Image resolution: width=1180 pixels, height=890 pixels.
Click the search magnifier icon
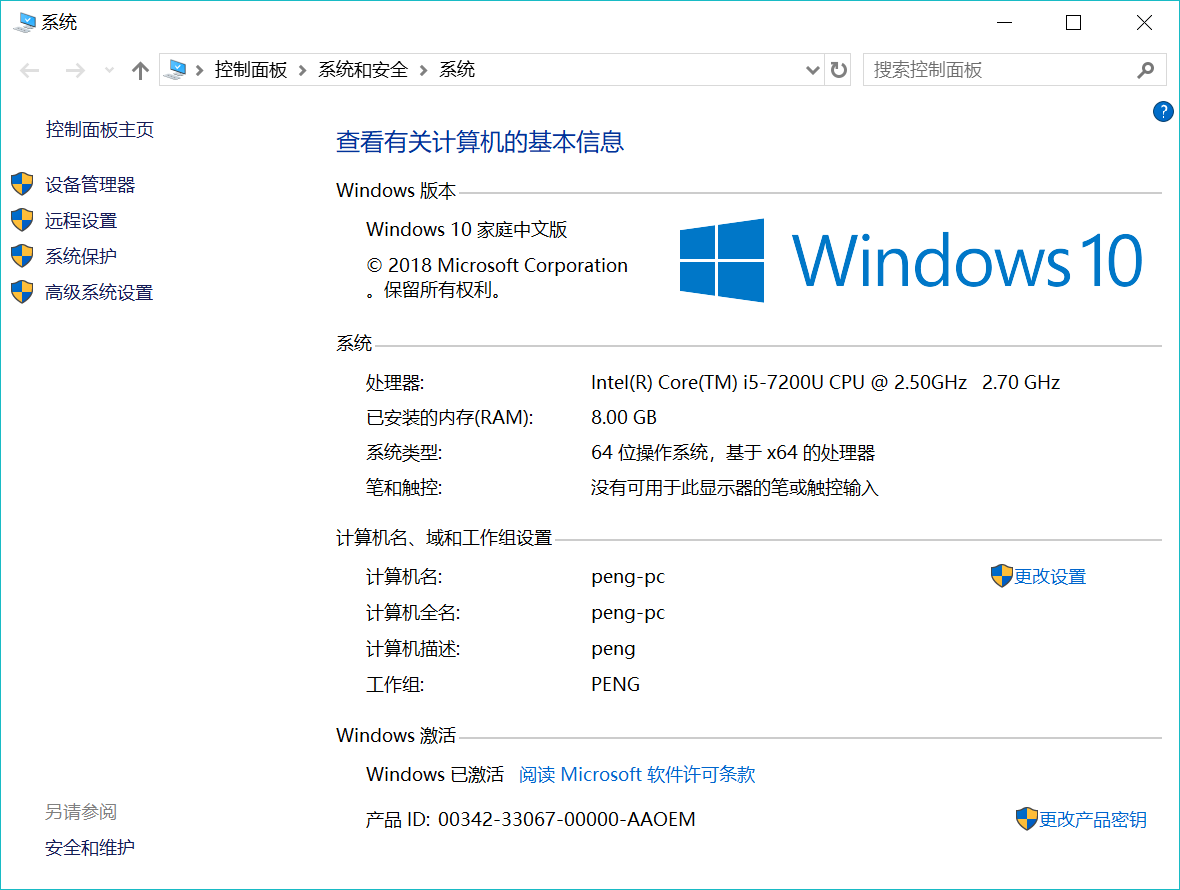(1145, 70)
